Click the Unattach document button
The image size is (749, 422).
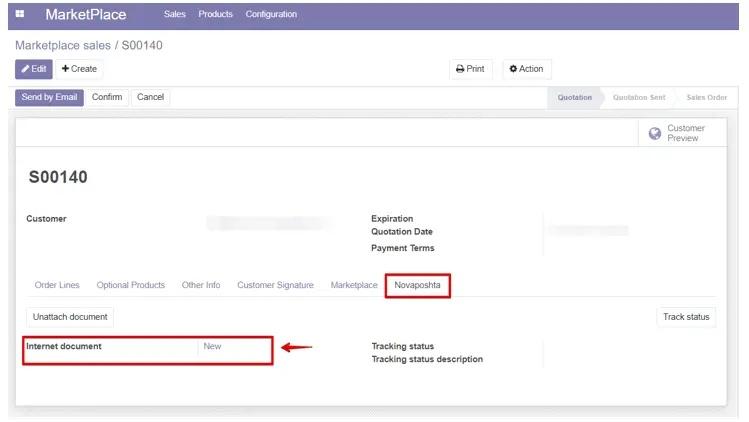pyautogui.click(x=70, y=317)
